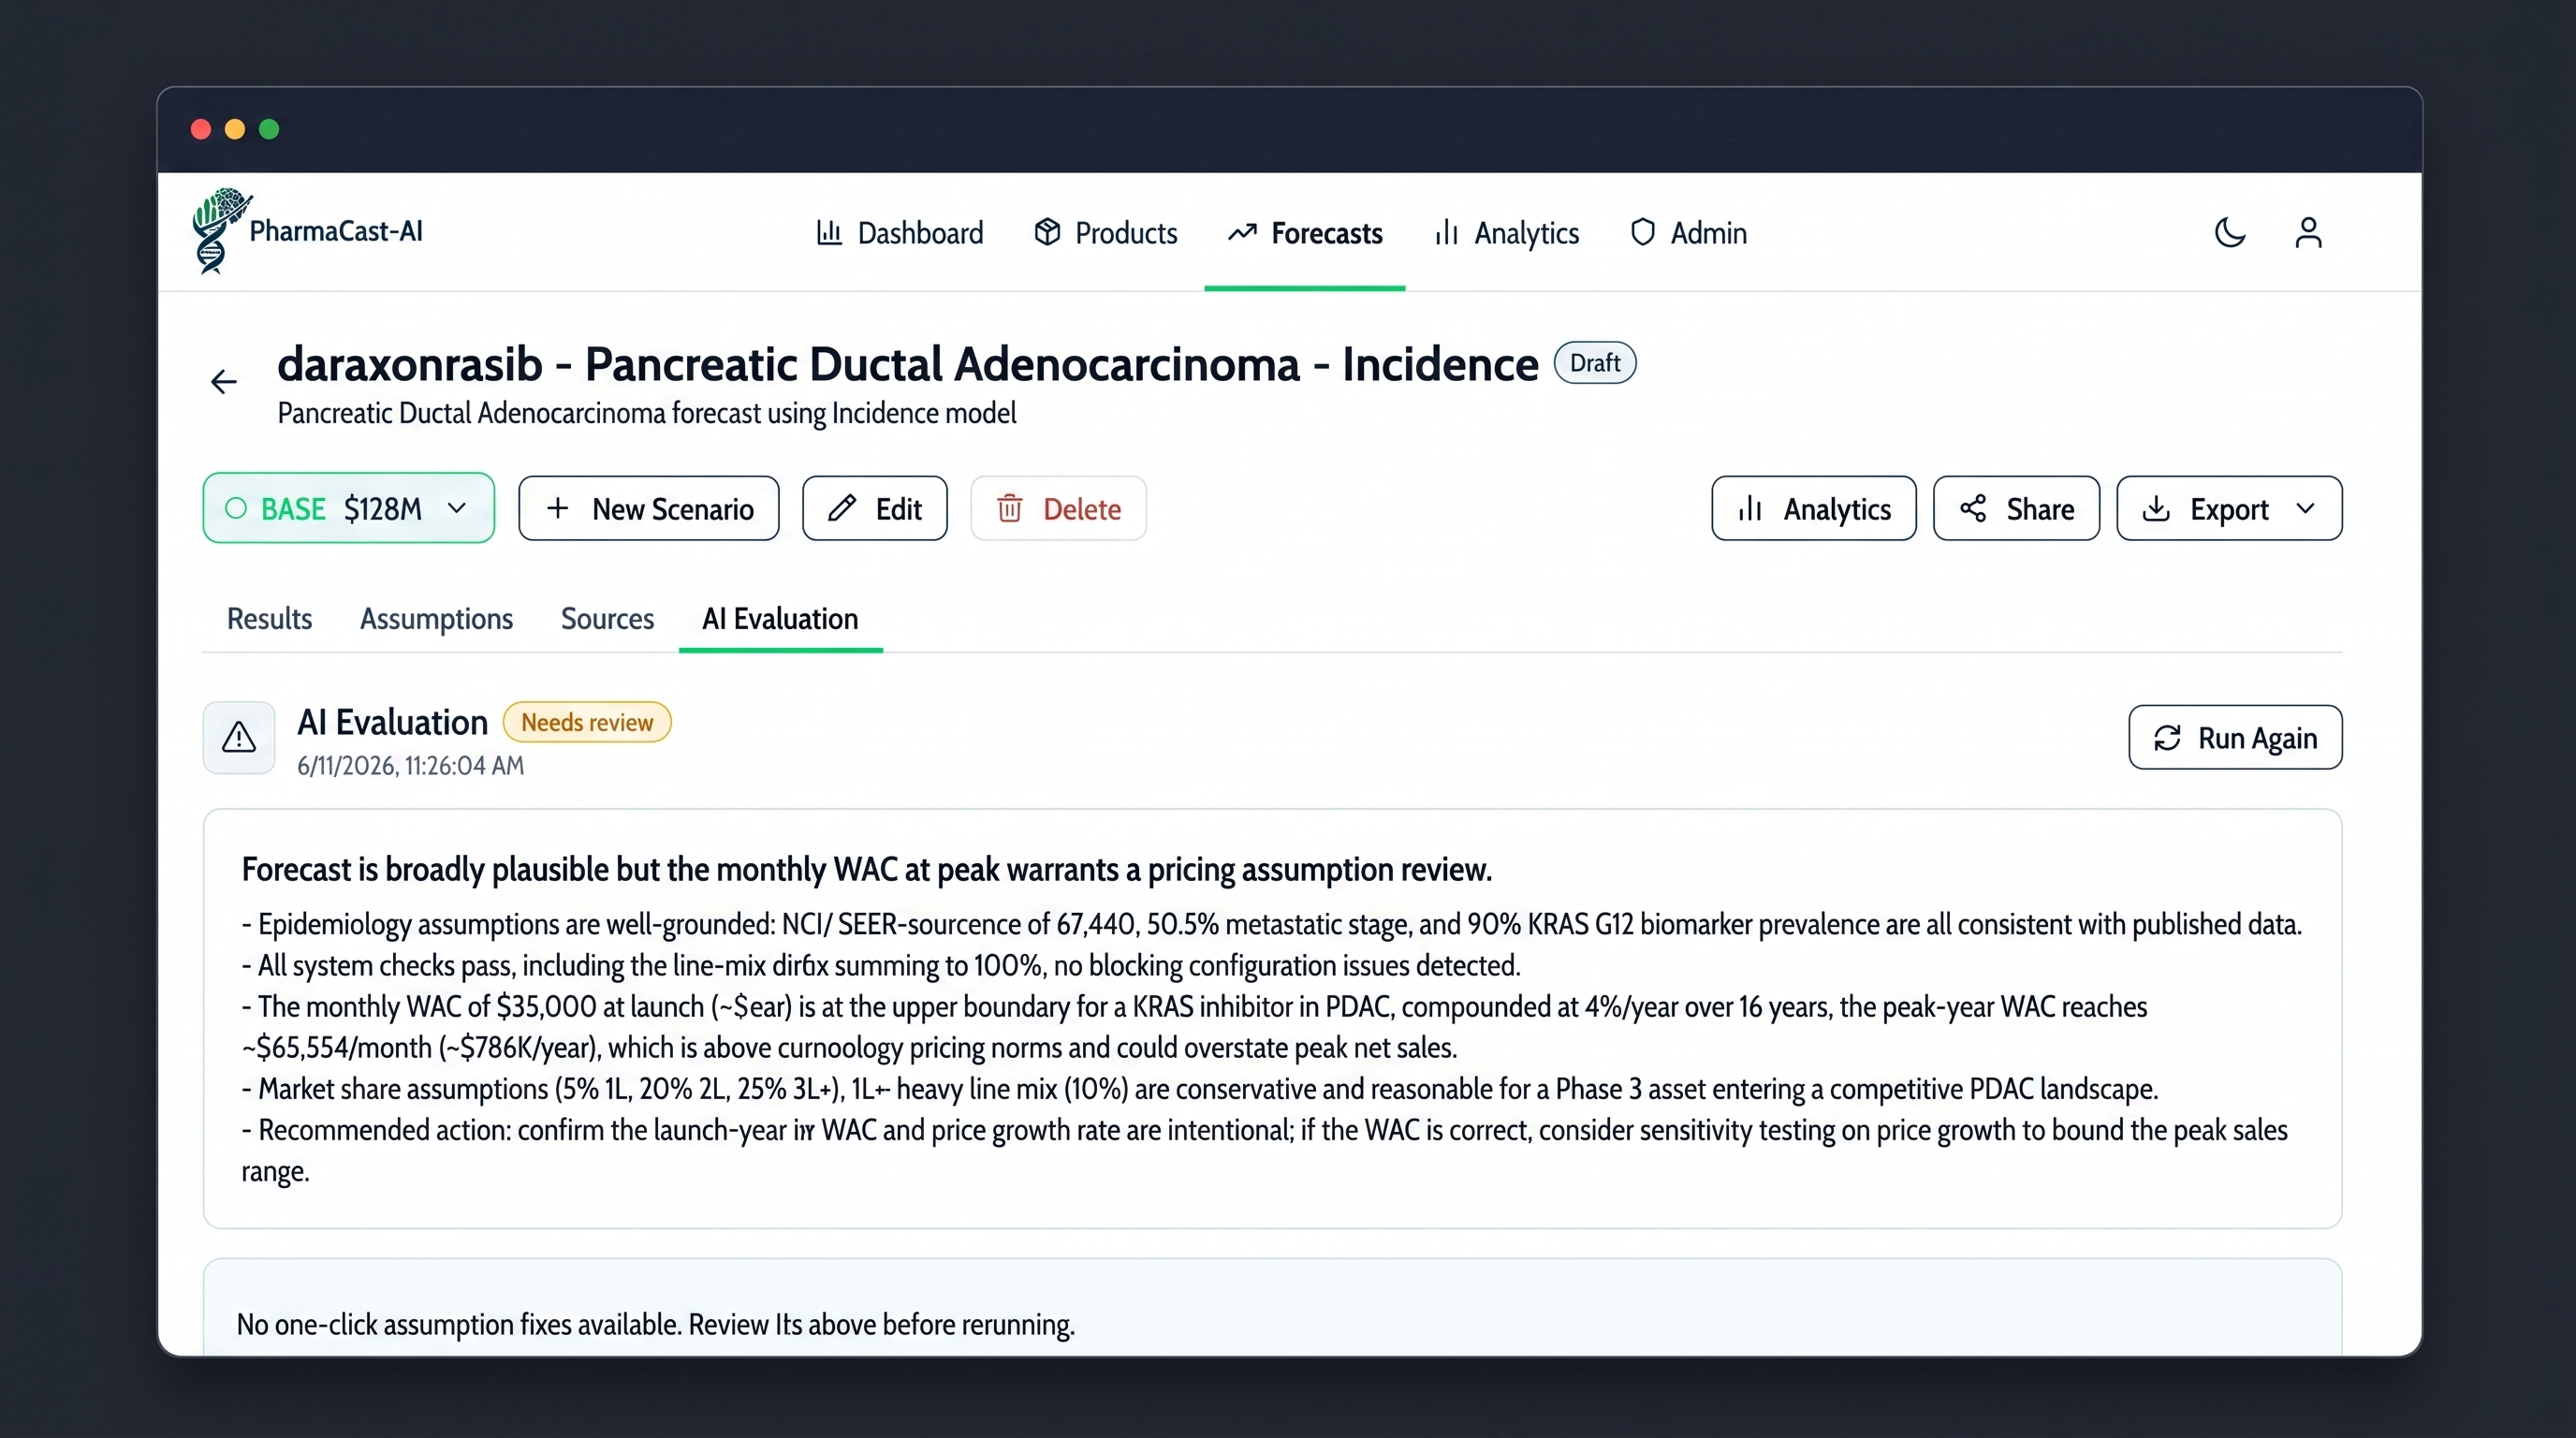
Task: Open the Admin section
Action: tap(1688, 233)
